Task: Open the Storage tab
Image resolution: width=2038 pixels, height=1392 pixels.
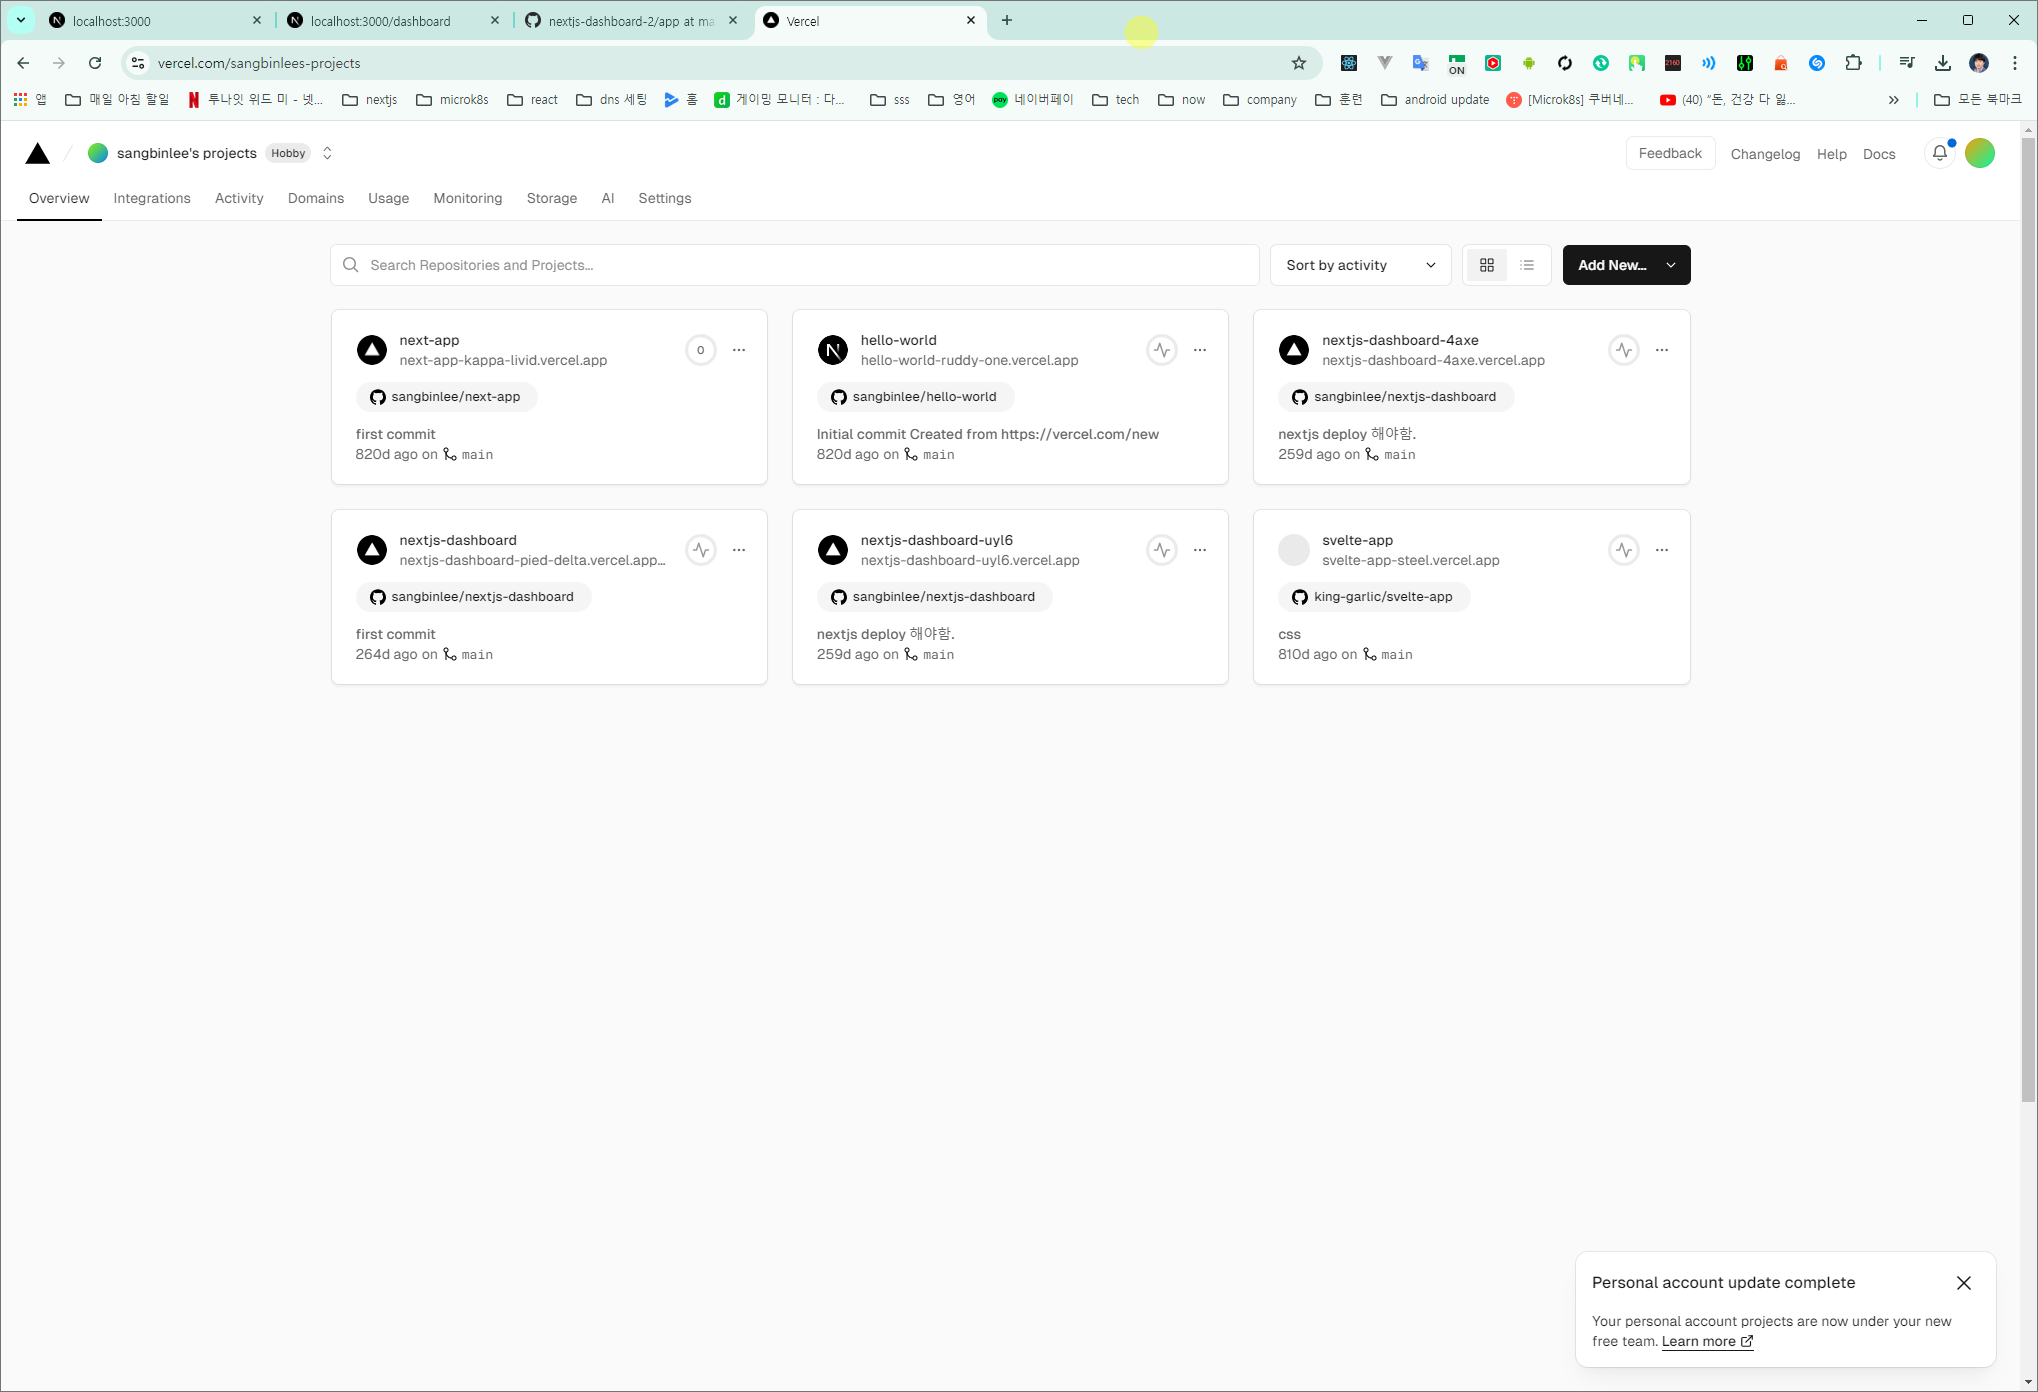Action: point(551,198)
